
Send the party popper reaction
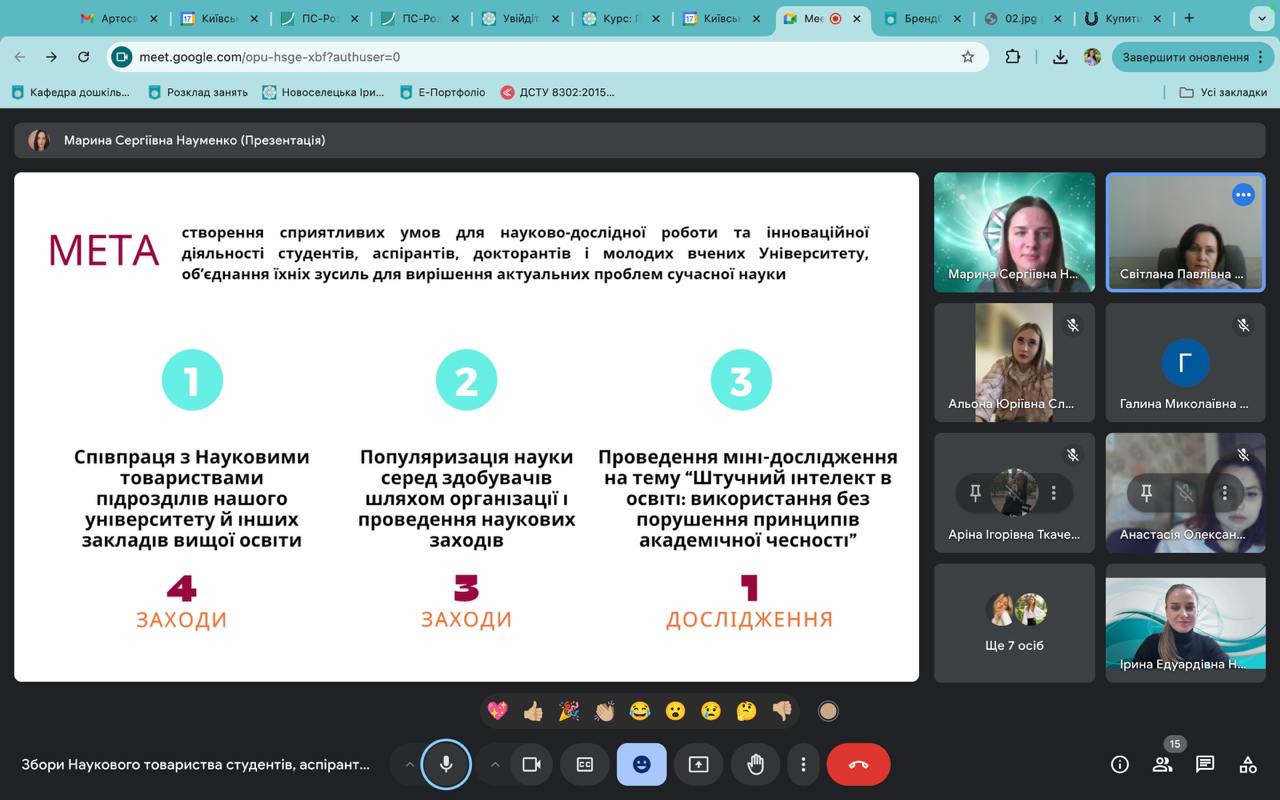tap(568, 711)
